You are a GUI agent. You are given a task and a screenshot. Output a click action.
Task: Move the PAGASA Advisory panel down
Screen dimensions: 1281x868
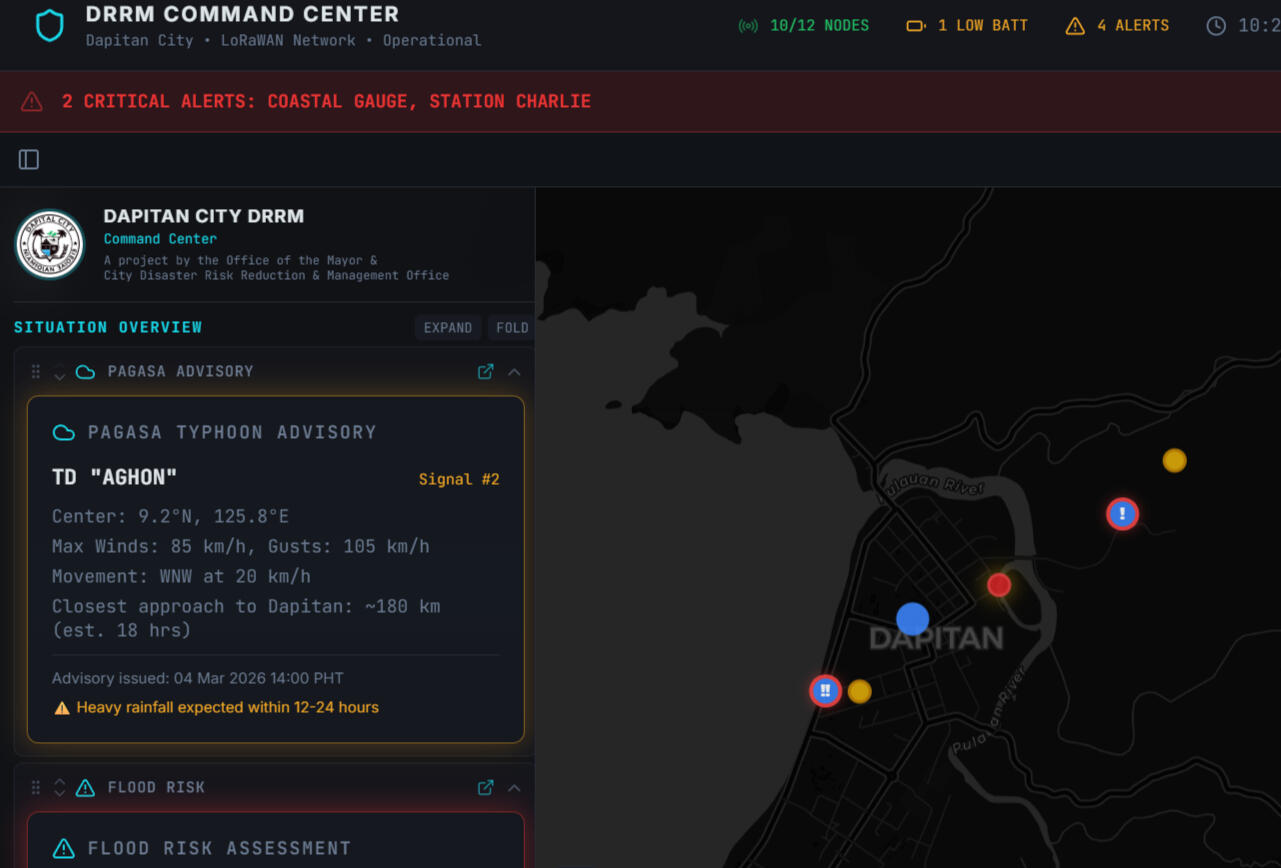[60, 378]
